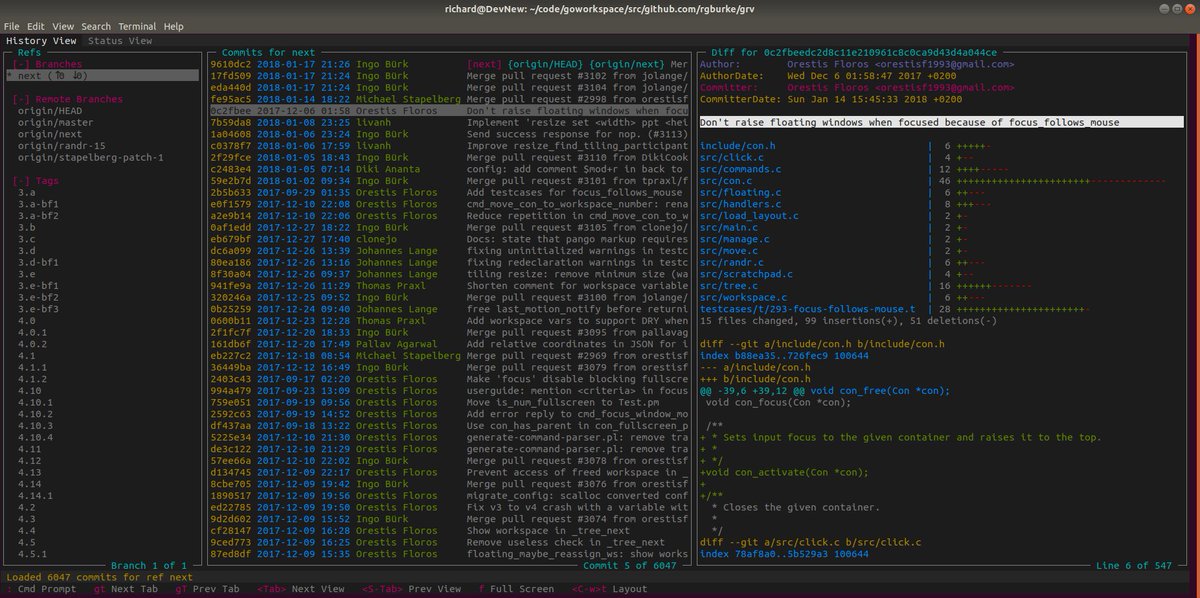The height and width of the screenshot is (598, 1200).
Task: Select tag 4.1.2
Action: pyautogui.click(x=32, y=379)
